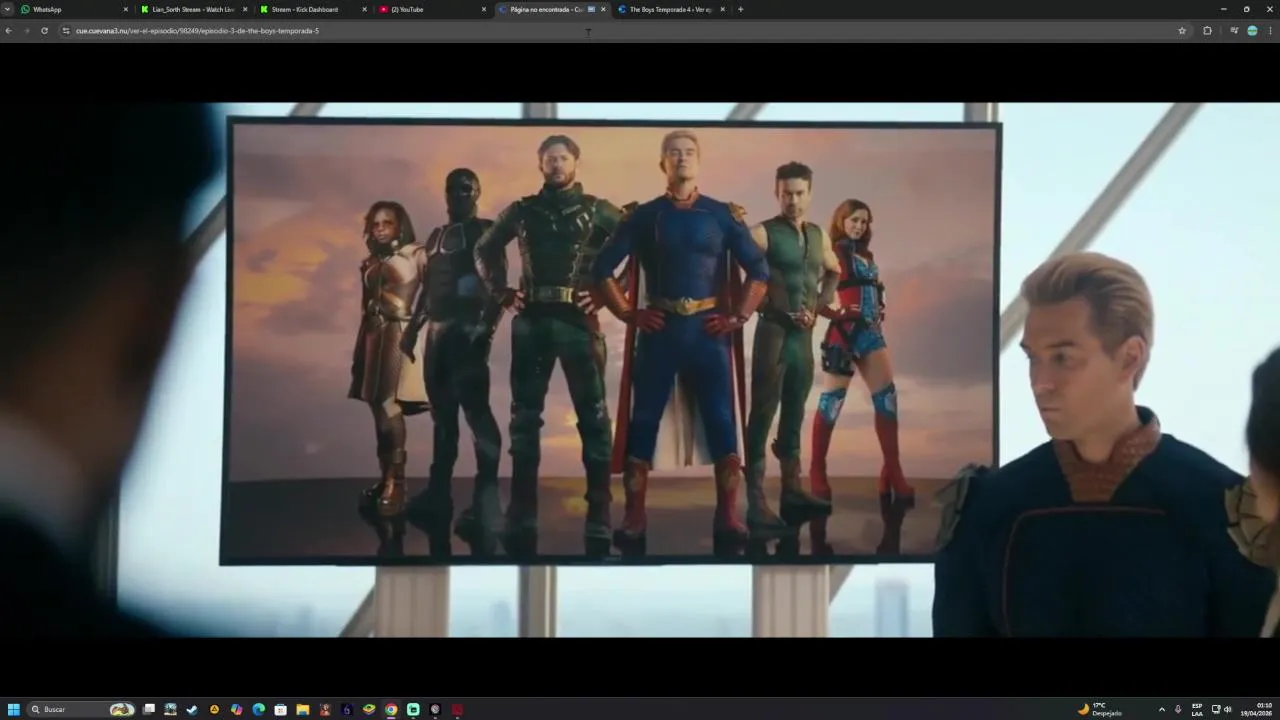
Task: Launch Copilot from the taskbar
Action: [x=237, y=709]
